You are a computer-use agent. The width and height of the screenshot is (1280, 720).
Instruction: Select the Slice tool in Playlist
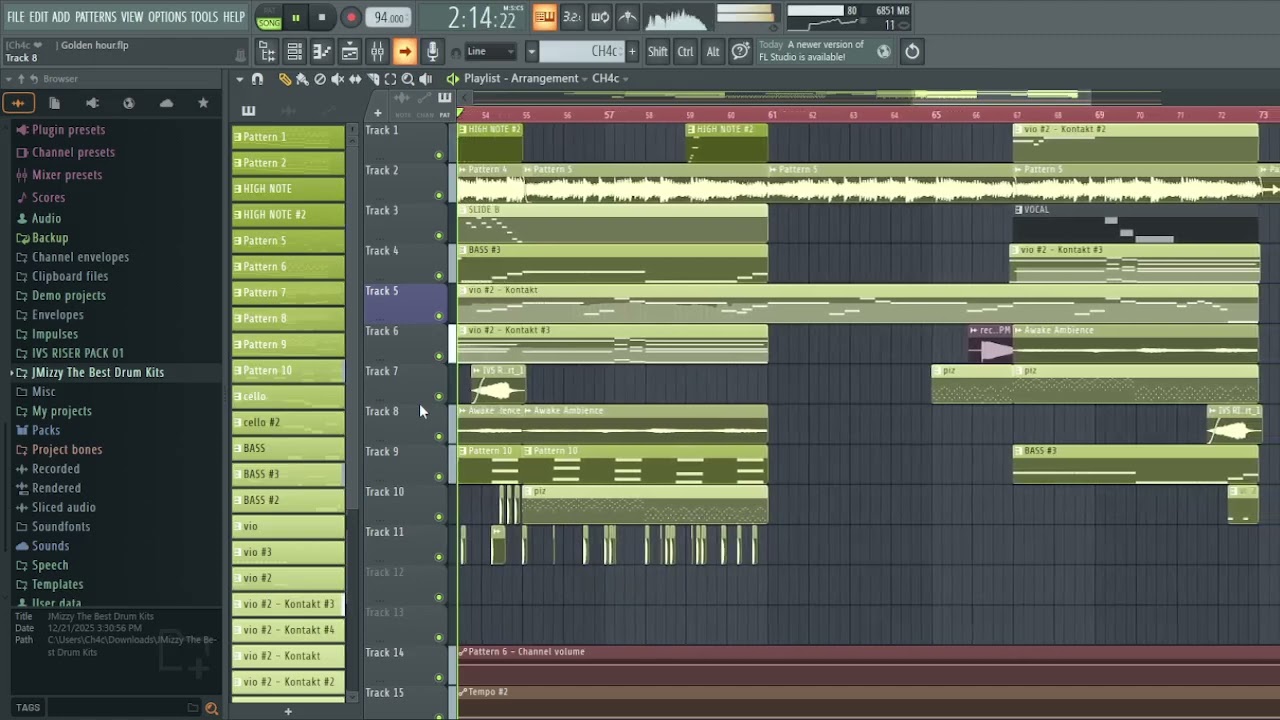[373, 79]
